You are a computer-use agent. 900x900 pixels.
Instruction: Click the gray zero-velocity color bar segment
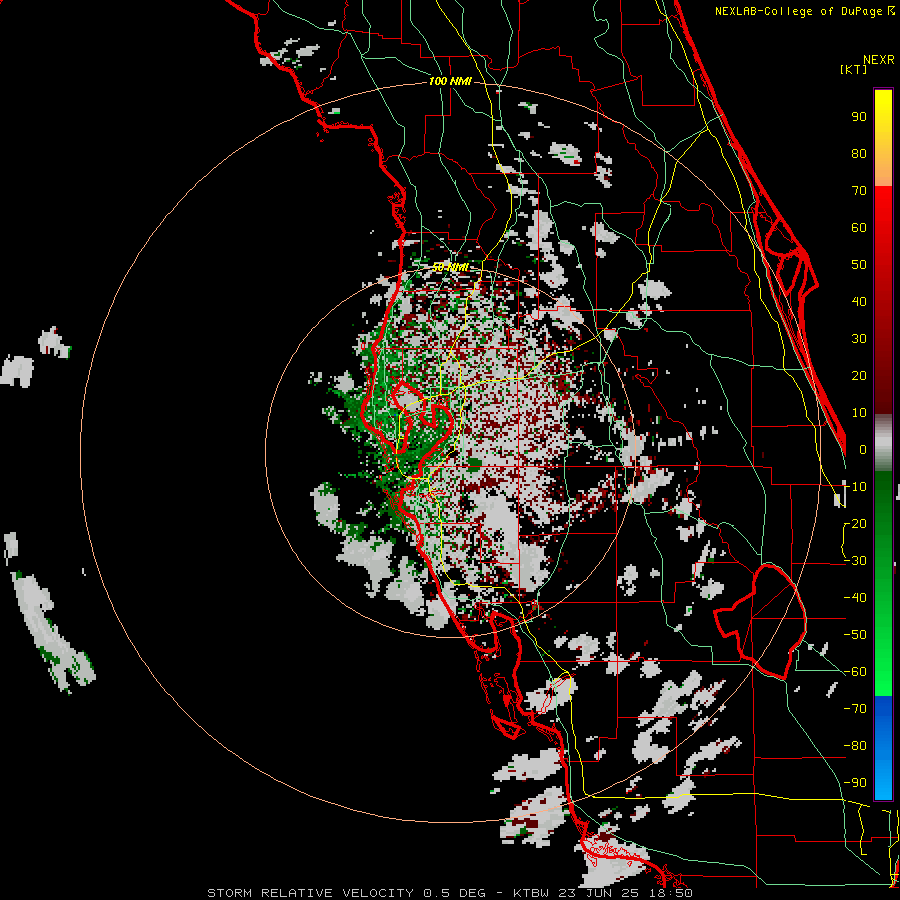tap(883, 443)
